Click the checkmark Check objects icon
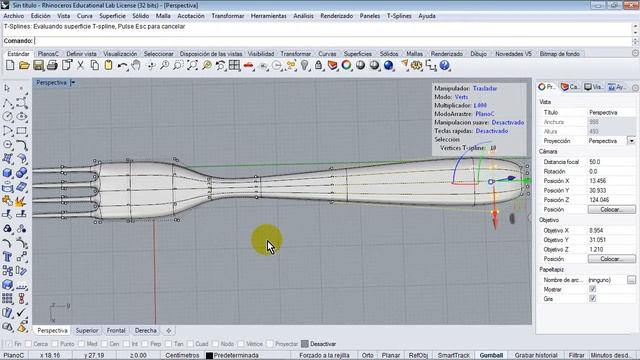The height and width of the screenshot is (360, 640). pyautogui.click(x=22, y=313)
